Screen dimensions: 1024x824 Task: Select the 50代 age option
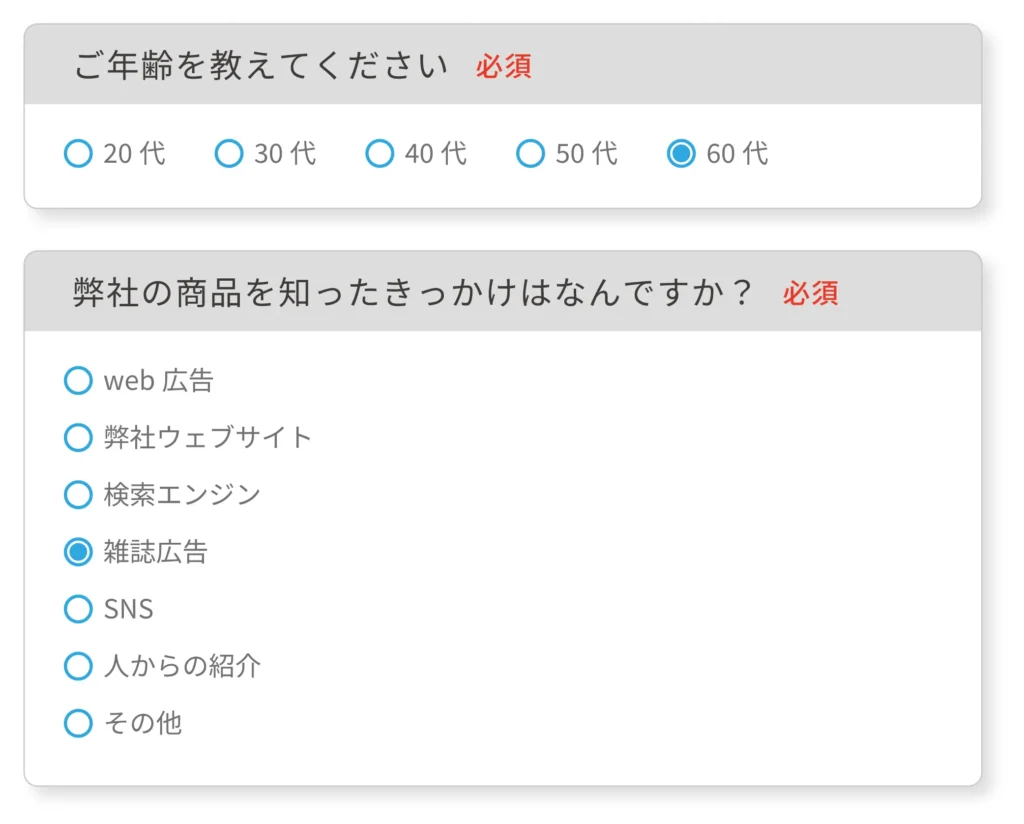[x=530, y=154]
